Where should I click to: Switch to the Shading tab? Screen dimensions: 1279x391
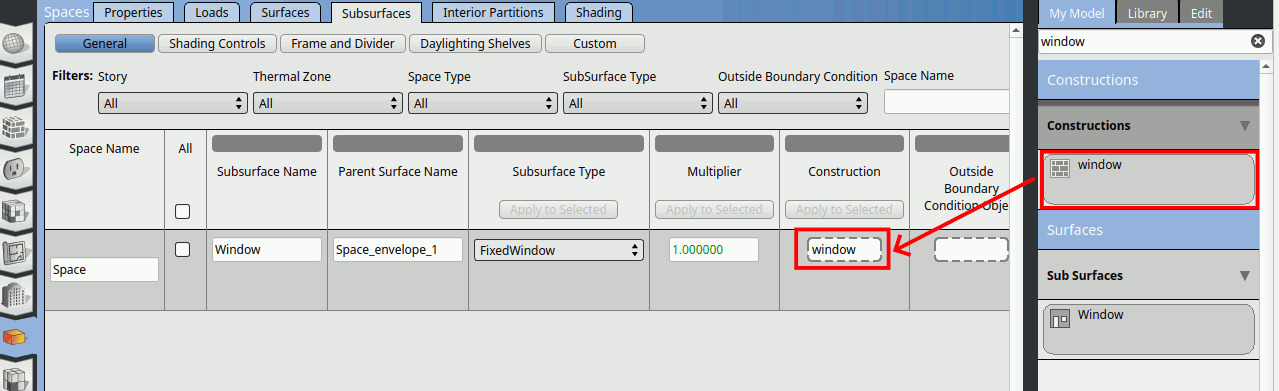599,13
